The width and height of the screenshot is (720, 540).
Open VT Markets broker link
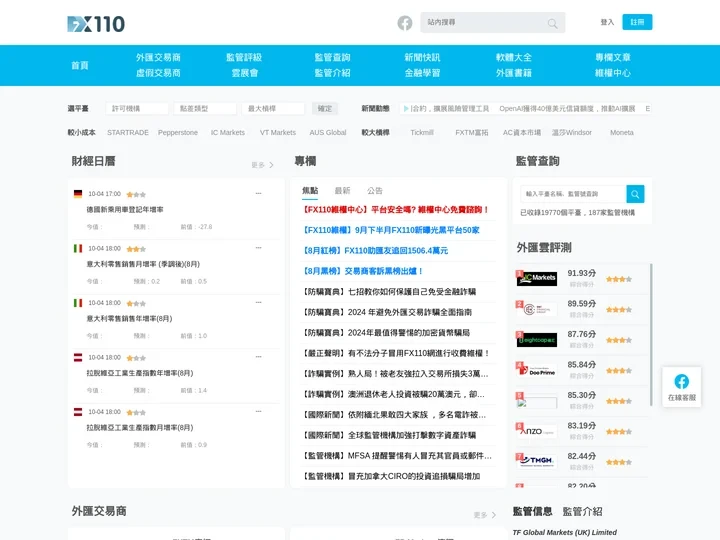(x=278, y=132)
